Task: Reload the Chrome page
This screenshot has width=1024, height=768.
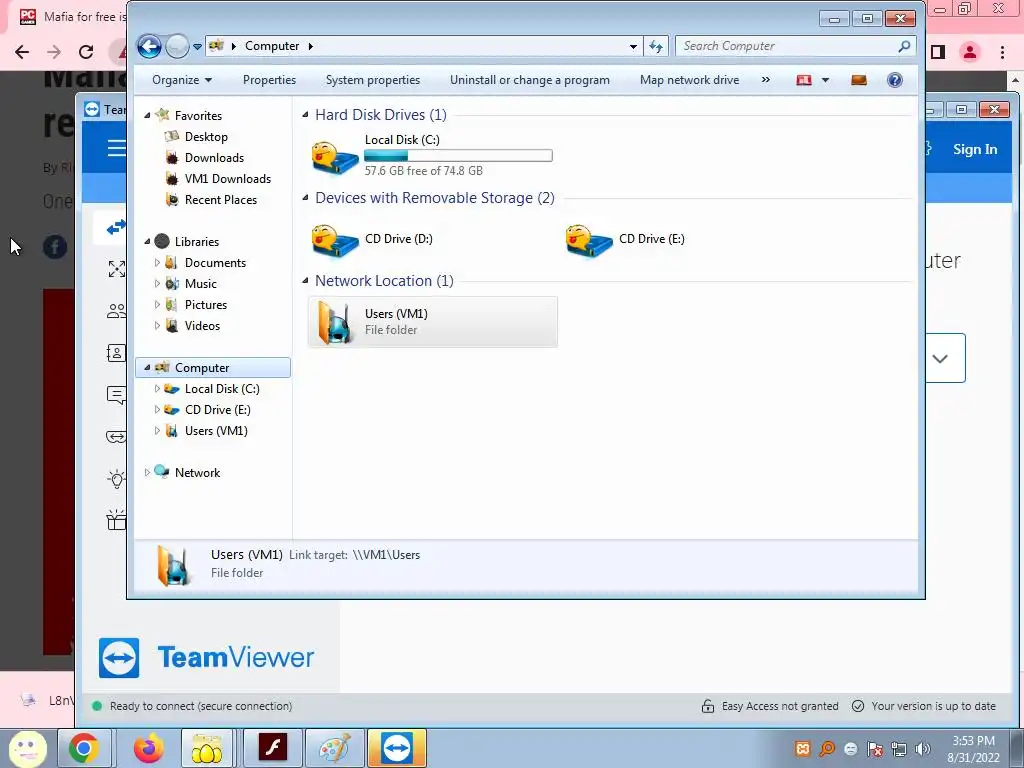Action: click(x=86, y=52)
